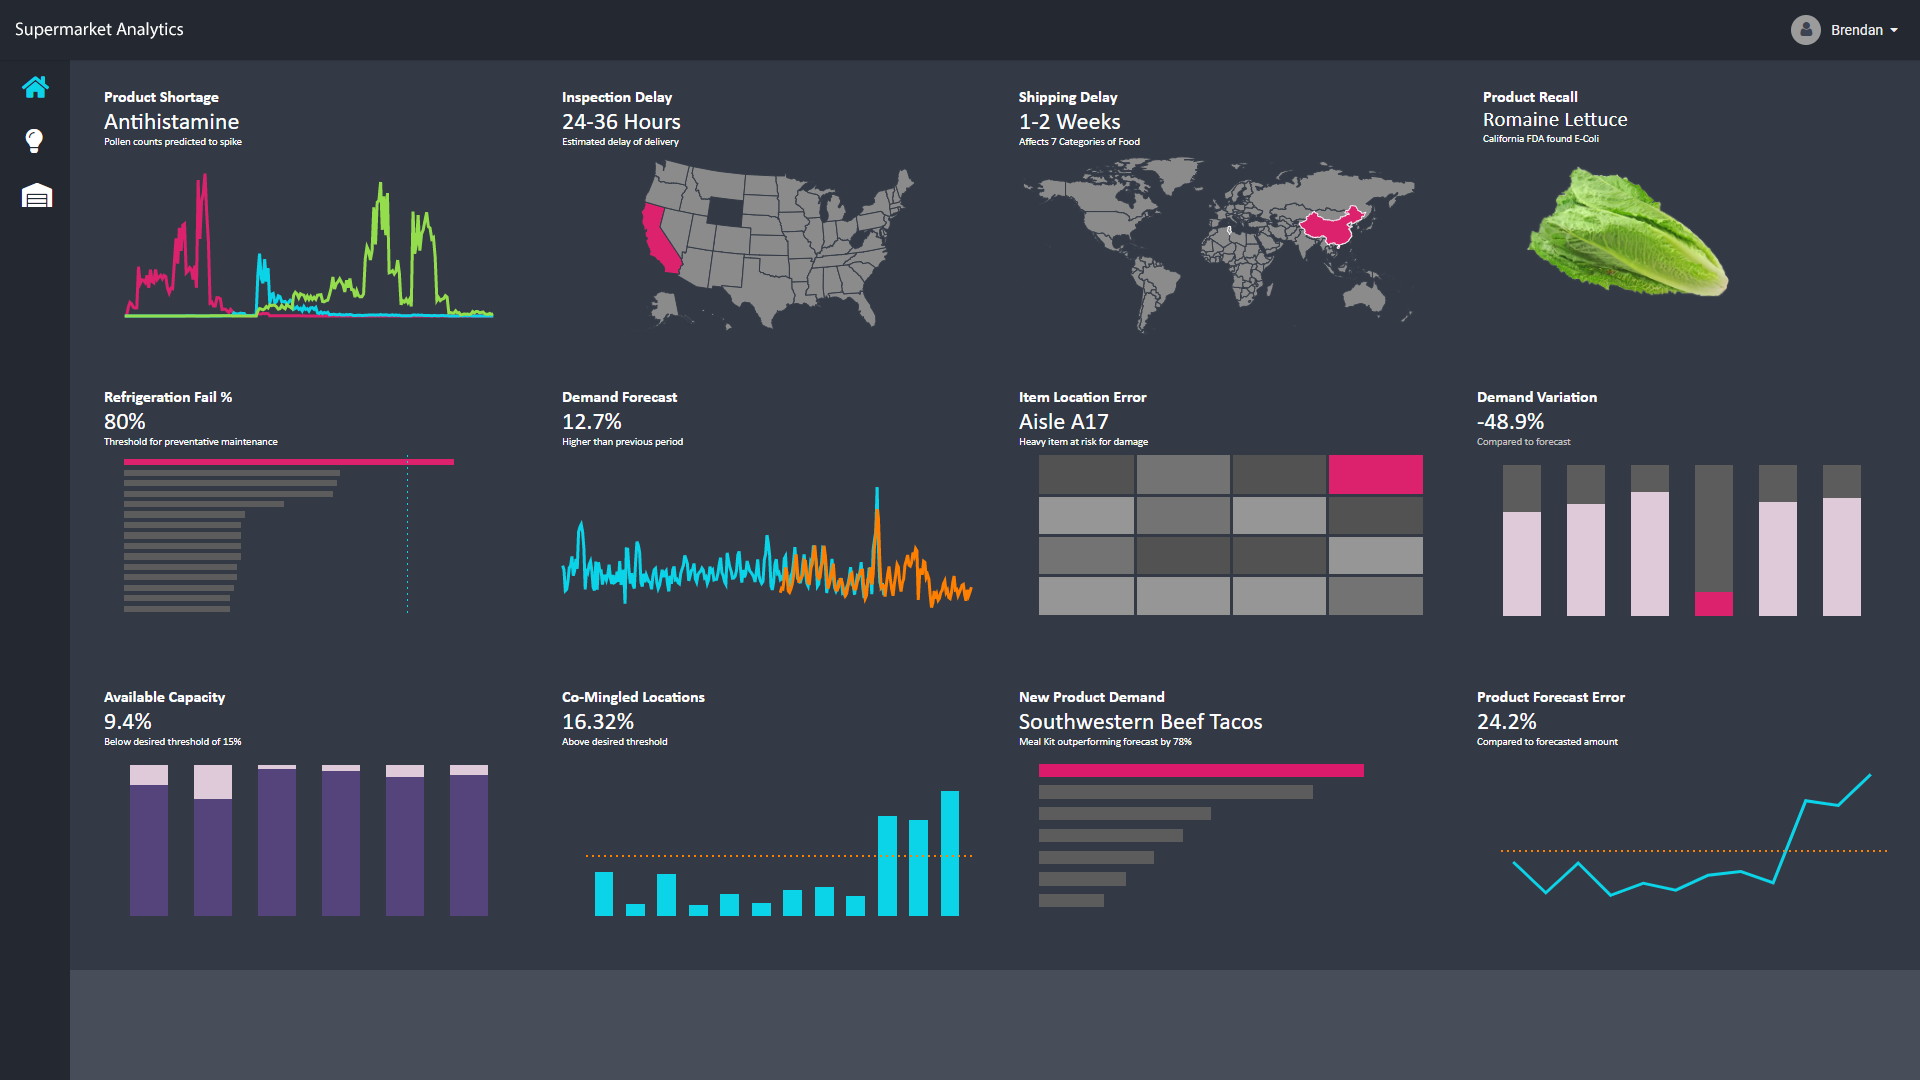The width and height of the screenshot is (1920, 1080).
Task: Click the pink Aisle A17 tile
Action: coord(1375,474)
